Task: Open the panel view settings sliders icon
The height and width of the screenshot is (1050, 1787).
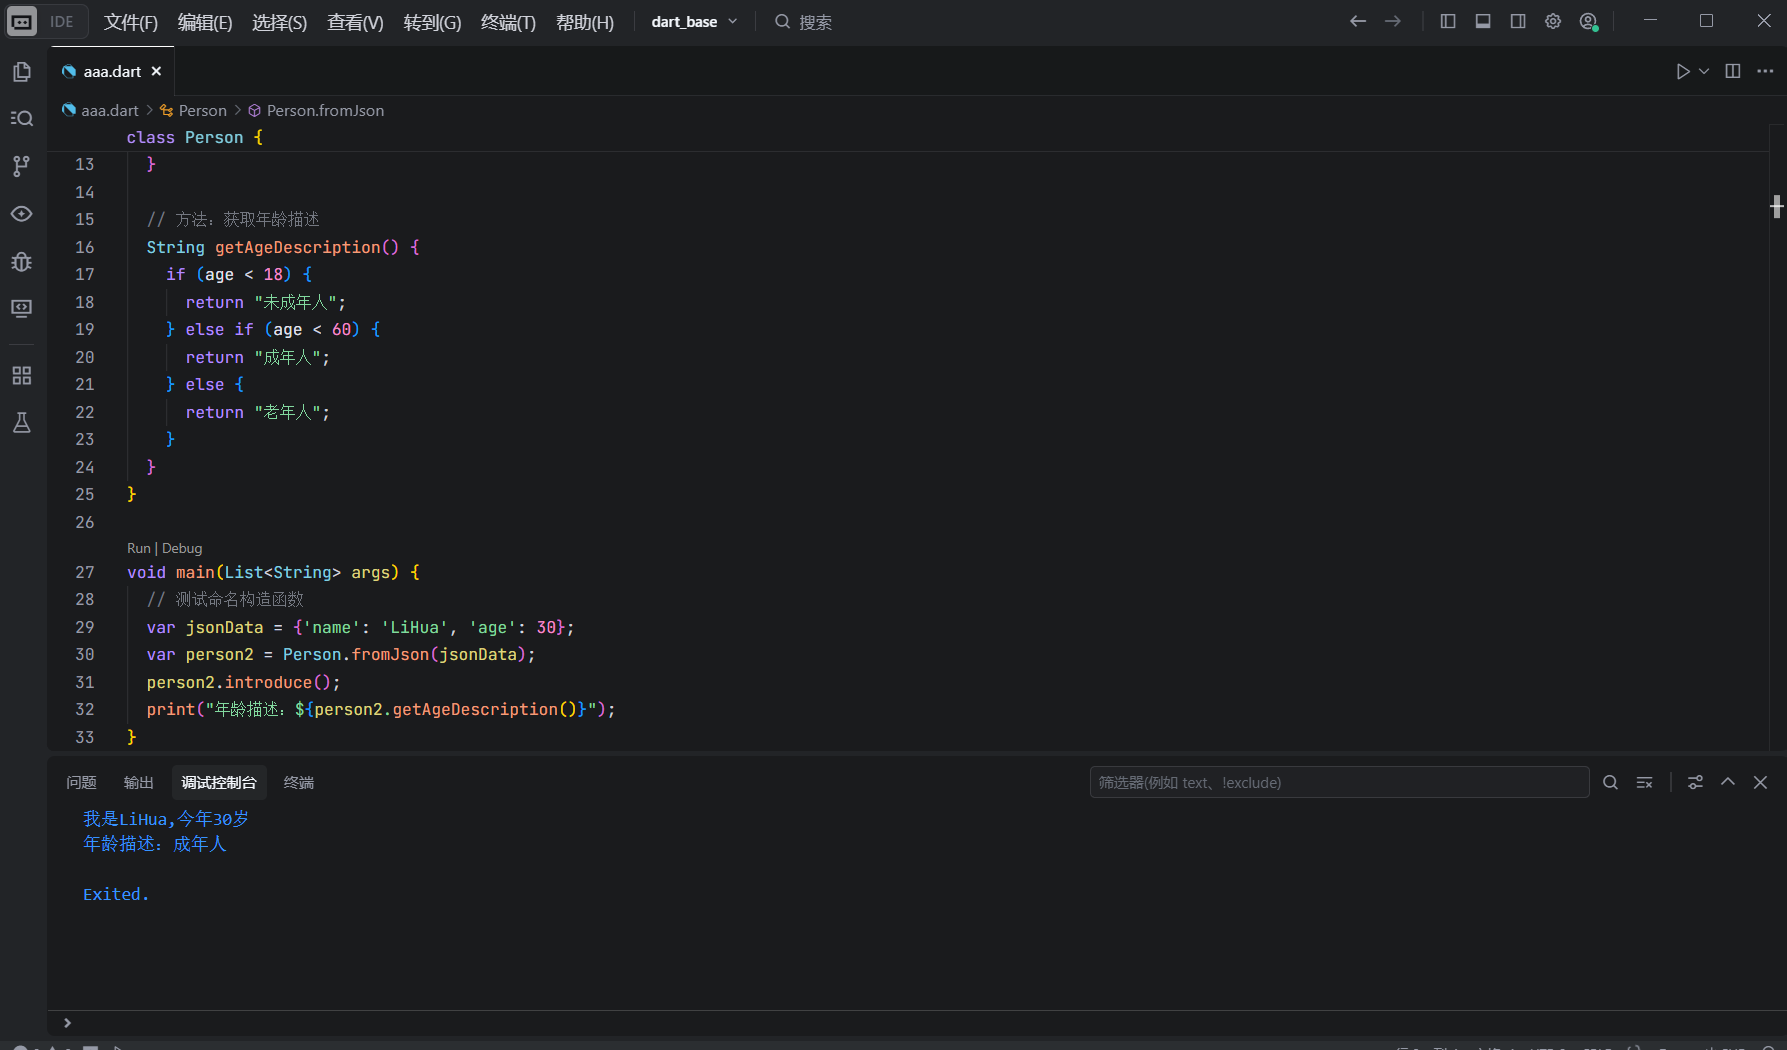Action: pyautogui.click(x=1695, y=782)
